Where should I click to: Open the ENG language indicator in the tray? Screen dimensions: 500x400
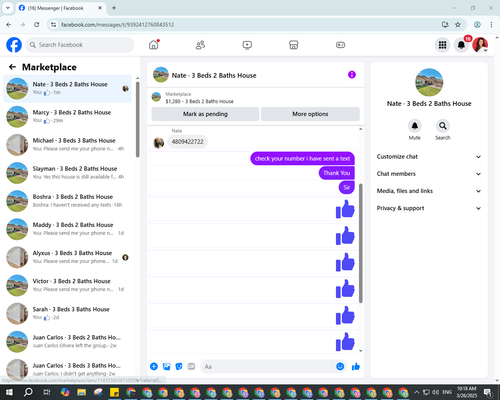(447, 392)
